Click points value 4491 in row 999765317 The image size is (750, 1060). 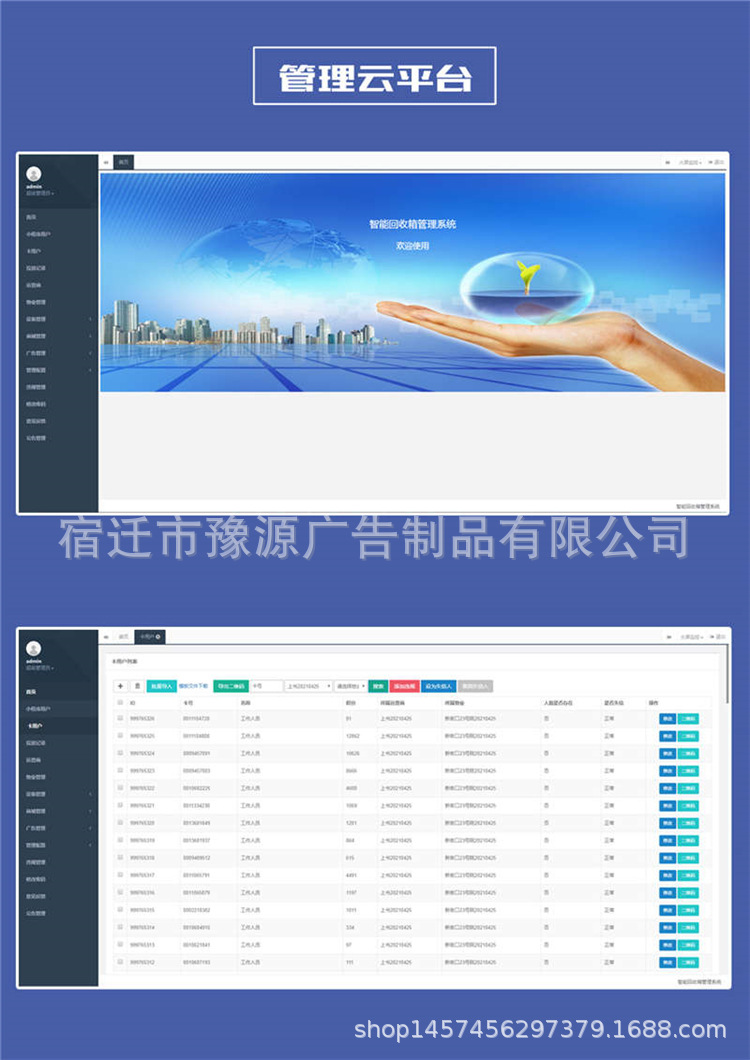pyautogui.click(x=352, y=875)
